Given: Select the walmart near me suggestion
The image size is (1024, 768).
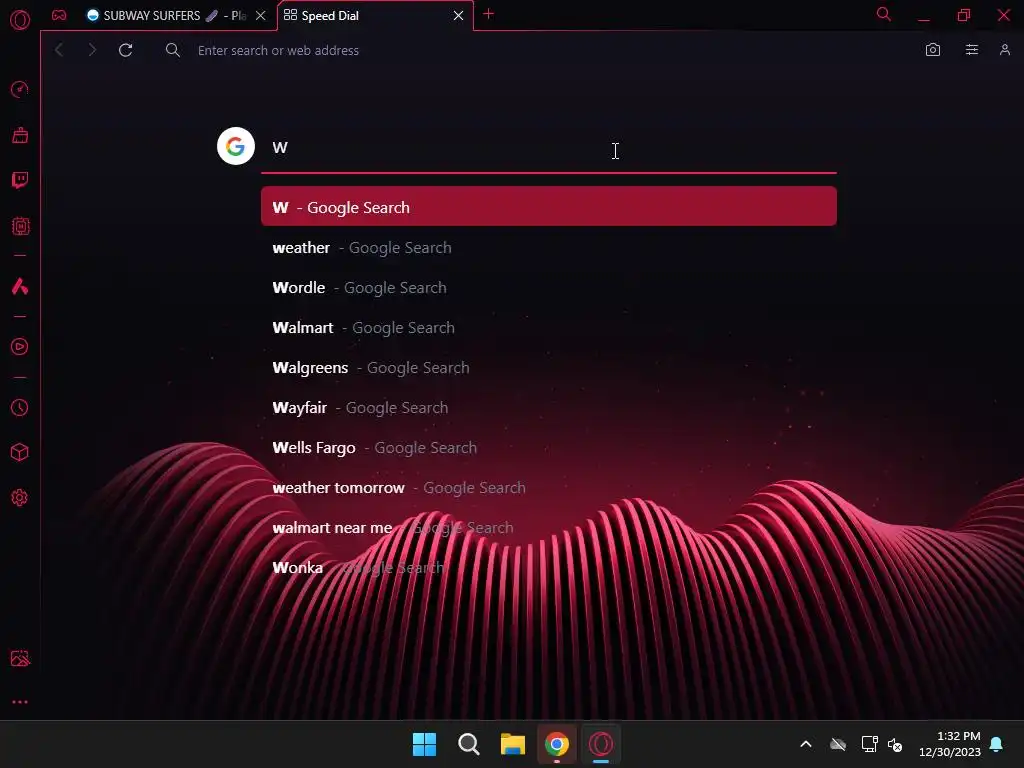Looking at the screenshot, I should coord(549,528).
